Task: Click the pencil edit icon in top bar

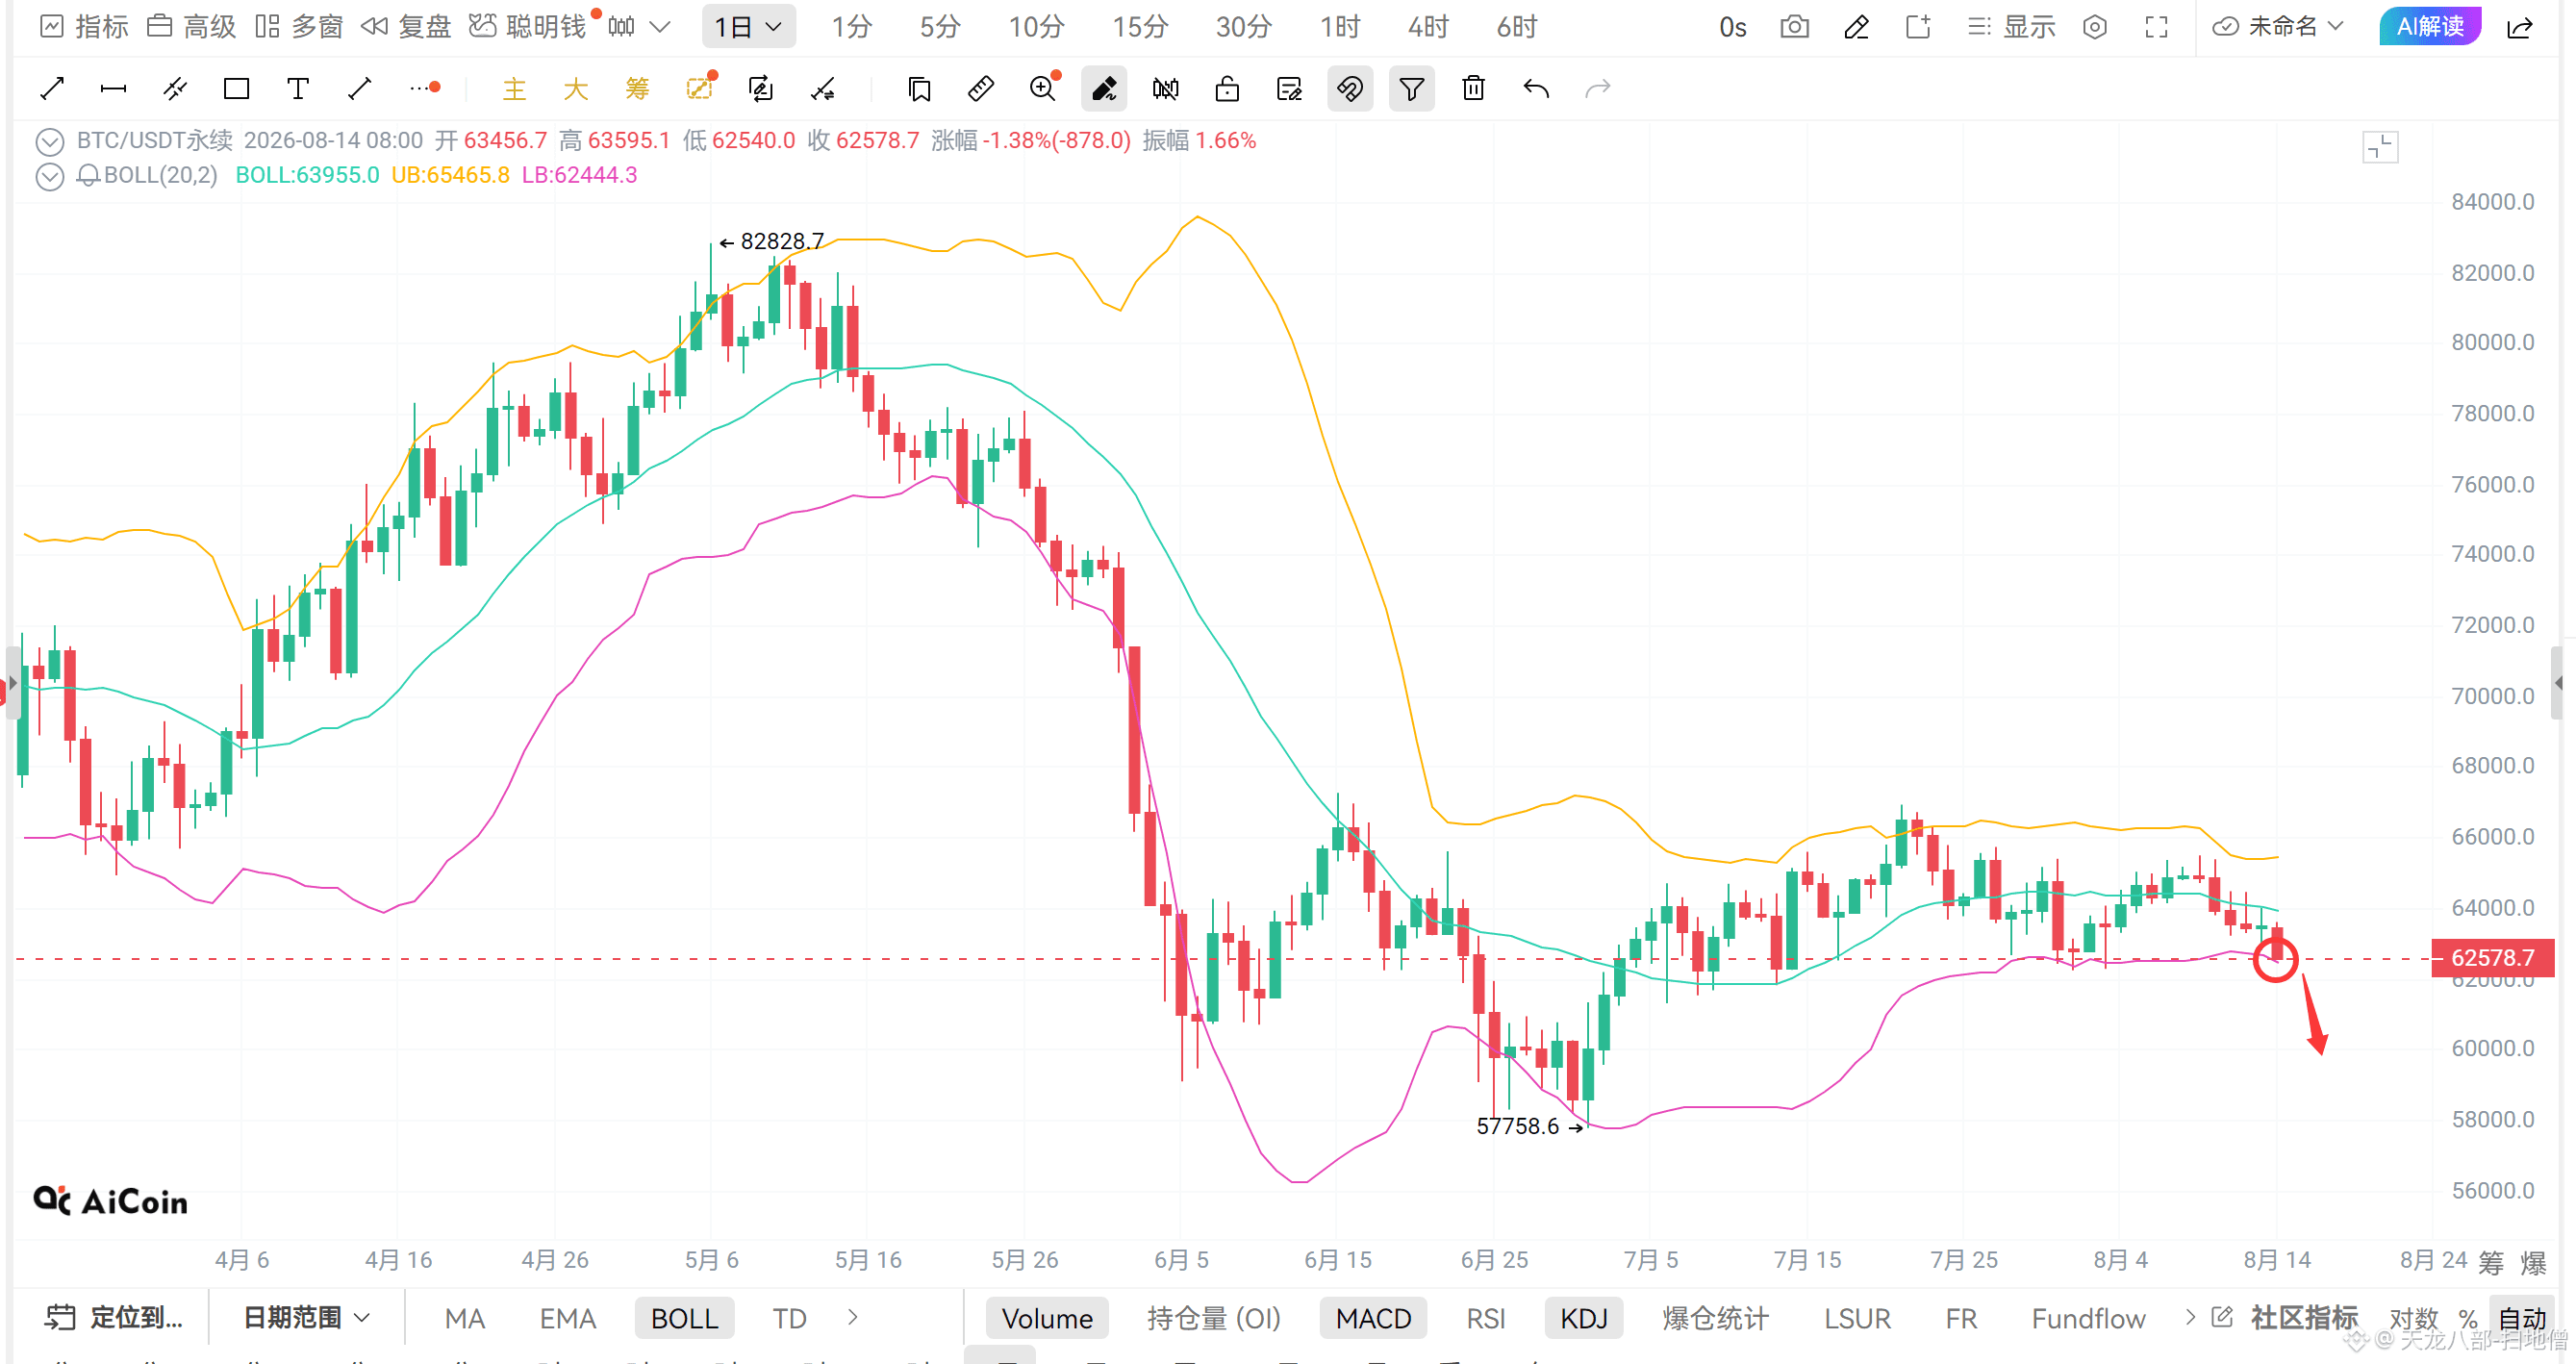Action: (1856, 27)
